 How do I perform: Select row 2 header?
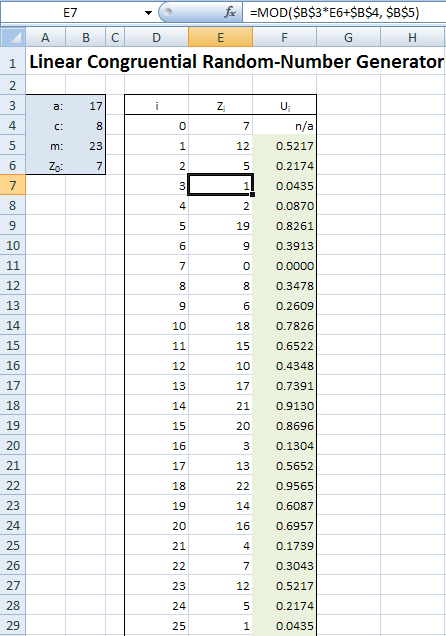tap(13, 85)
